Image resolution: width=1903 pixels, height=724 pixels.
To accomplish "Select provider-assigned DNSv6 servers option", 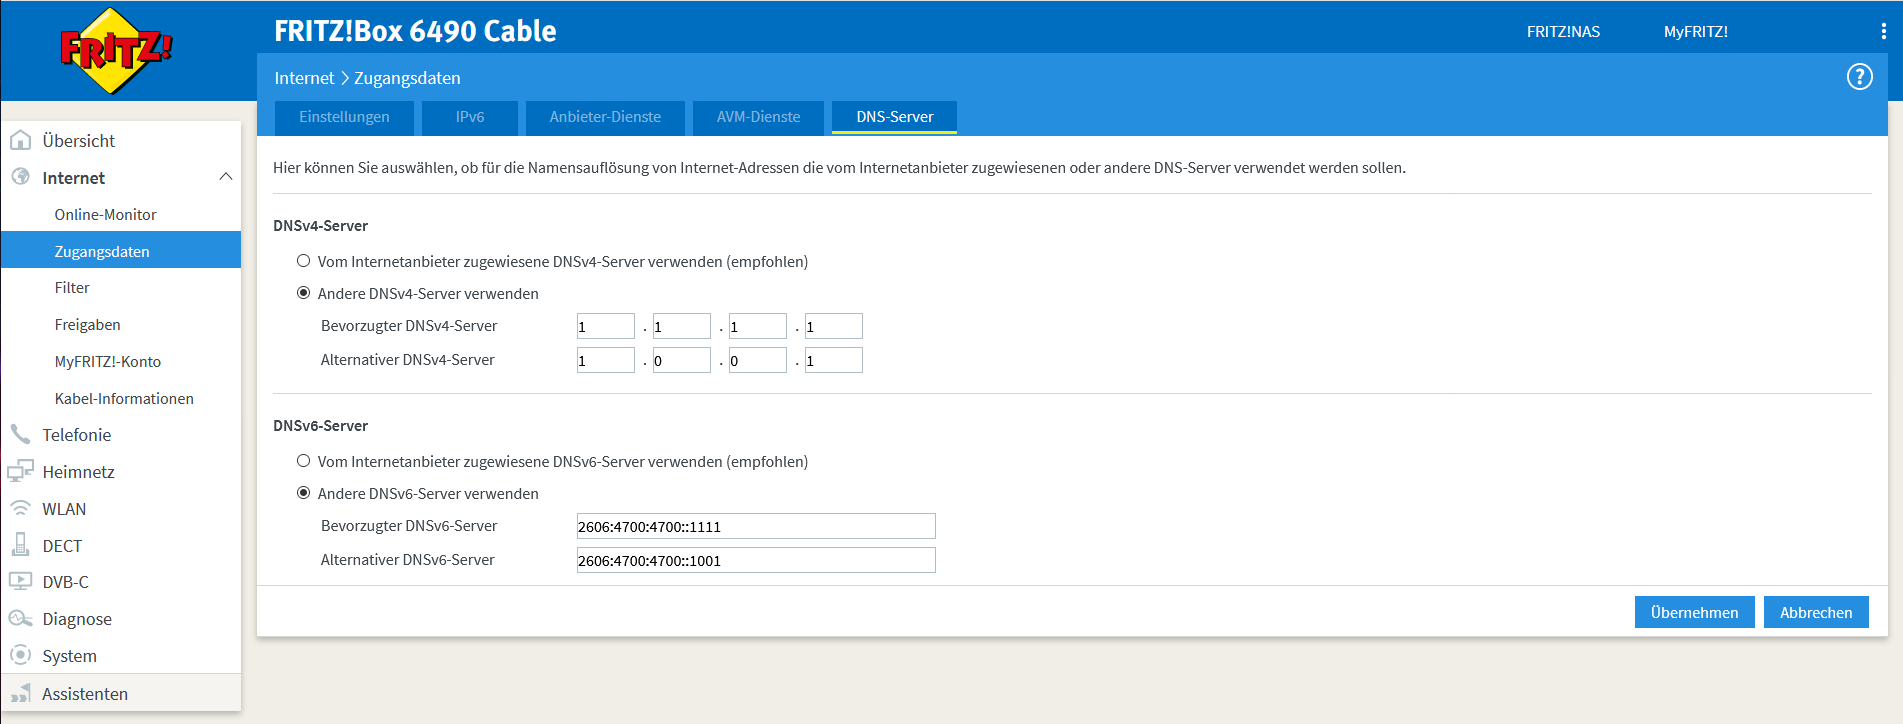I will 303,461.
